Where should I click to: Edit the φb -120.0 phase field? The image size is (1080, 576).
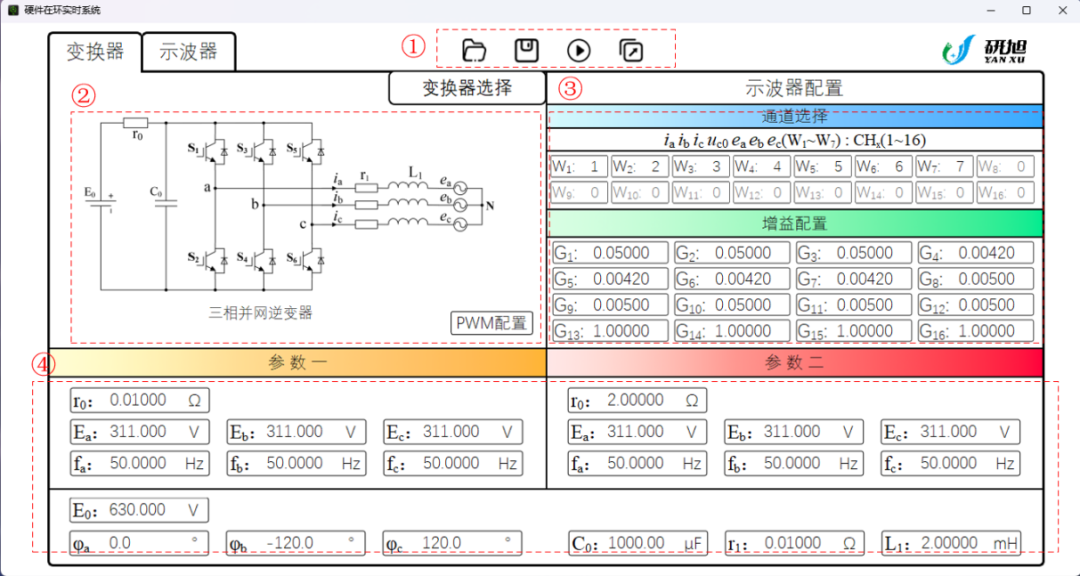(297, 543)
